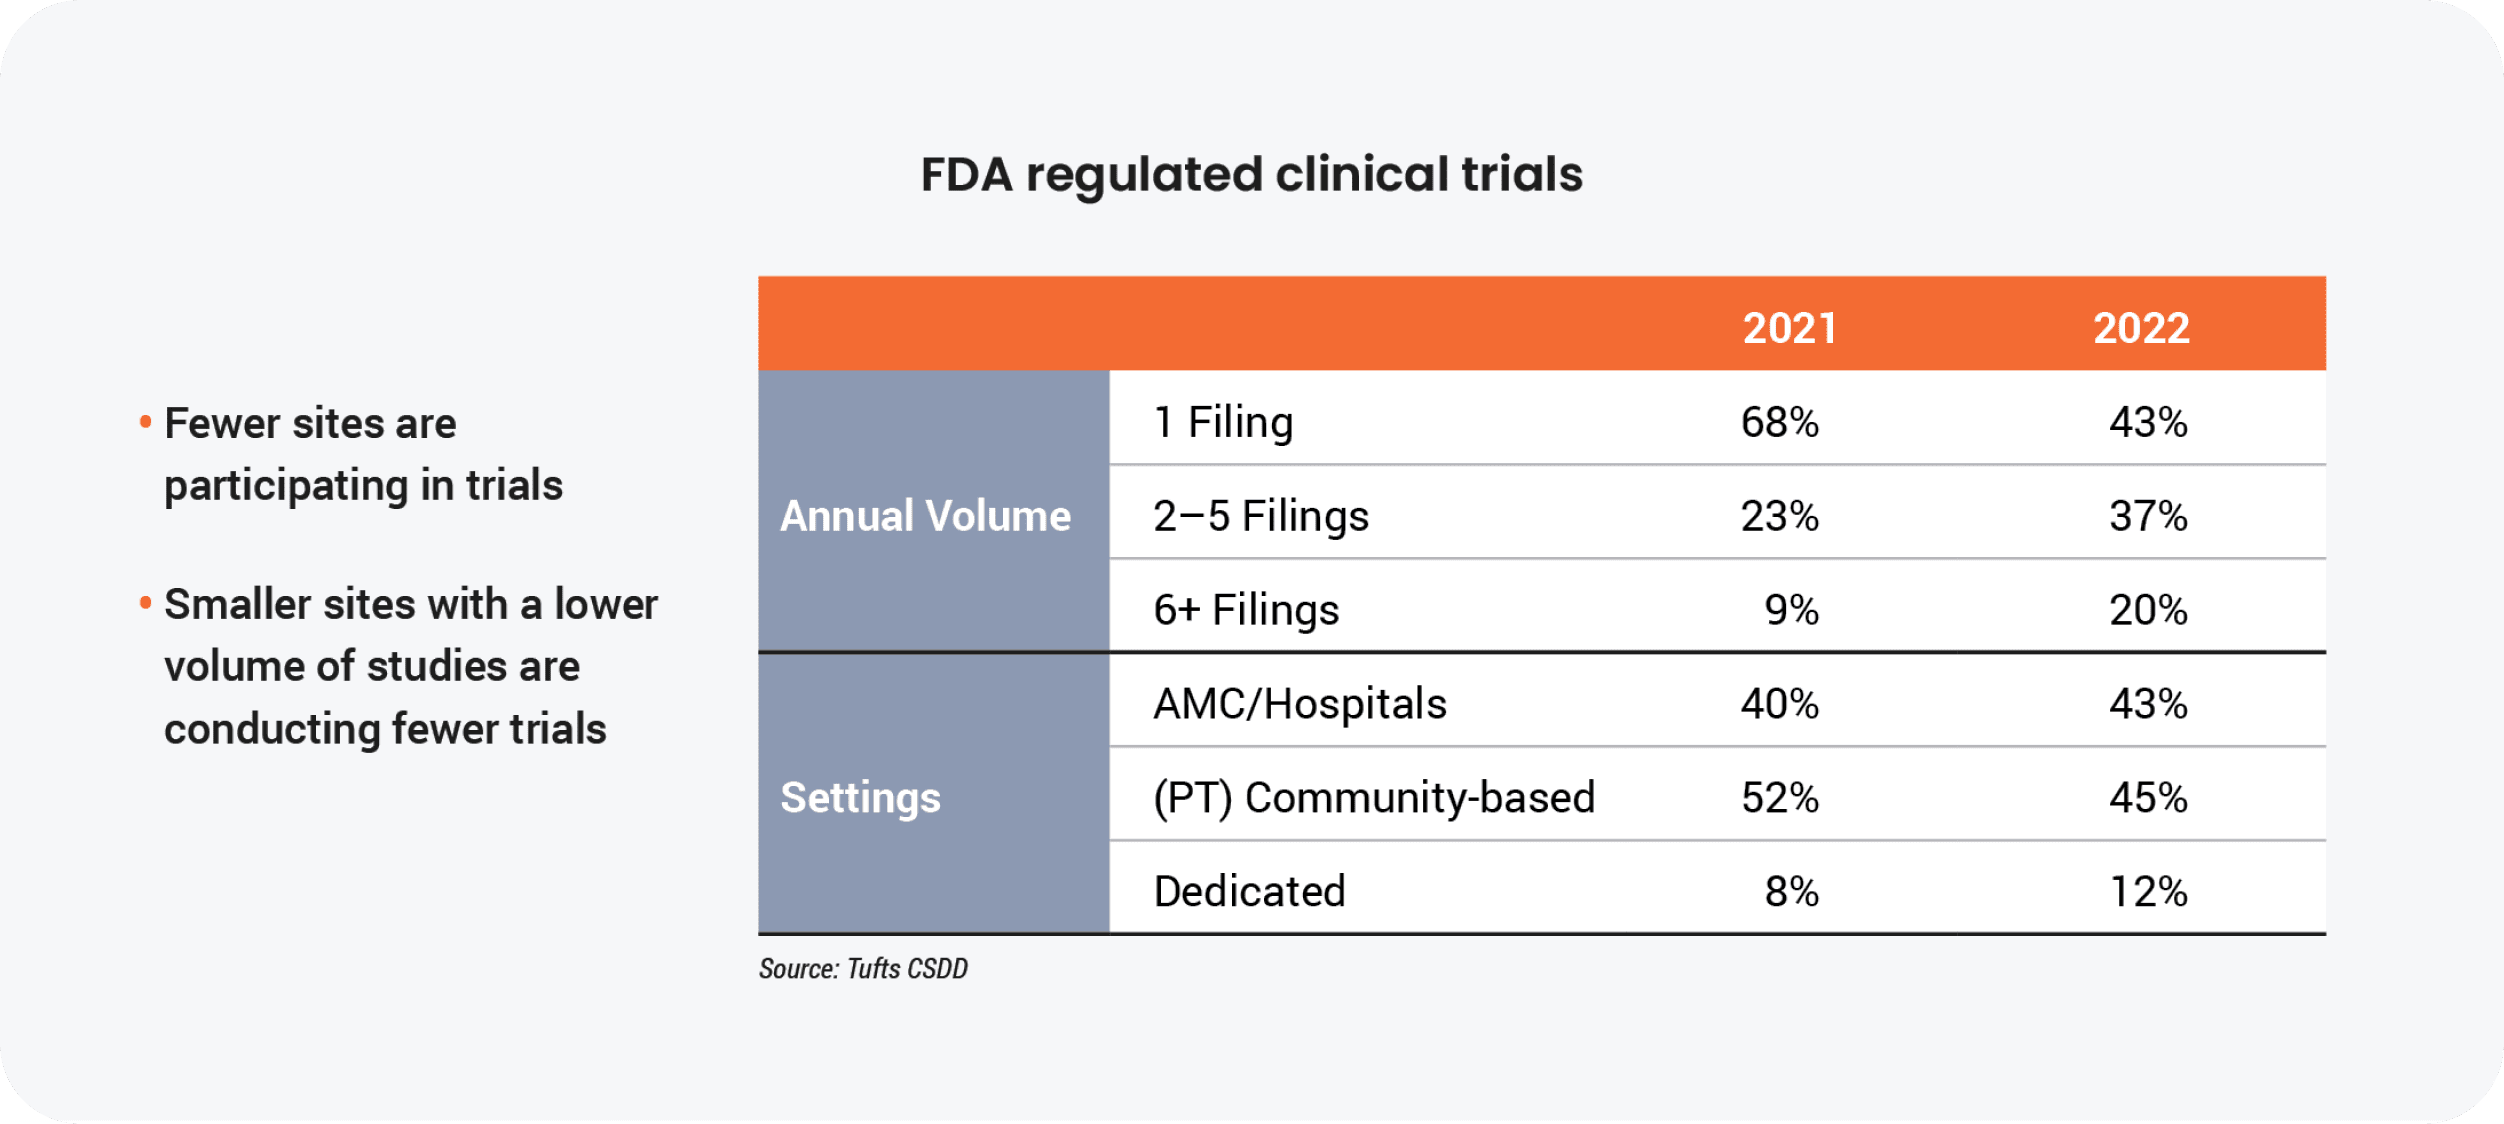Screen dimensions: 2504x1124
Task: Click the 52% Community-based value
Action: (x=1779, y=798)
